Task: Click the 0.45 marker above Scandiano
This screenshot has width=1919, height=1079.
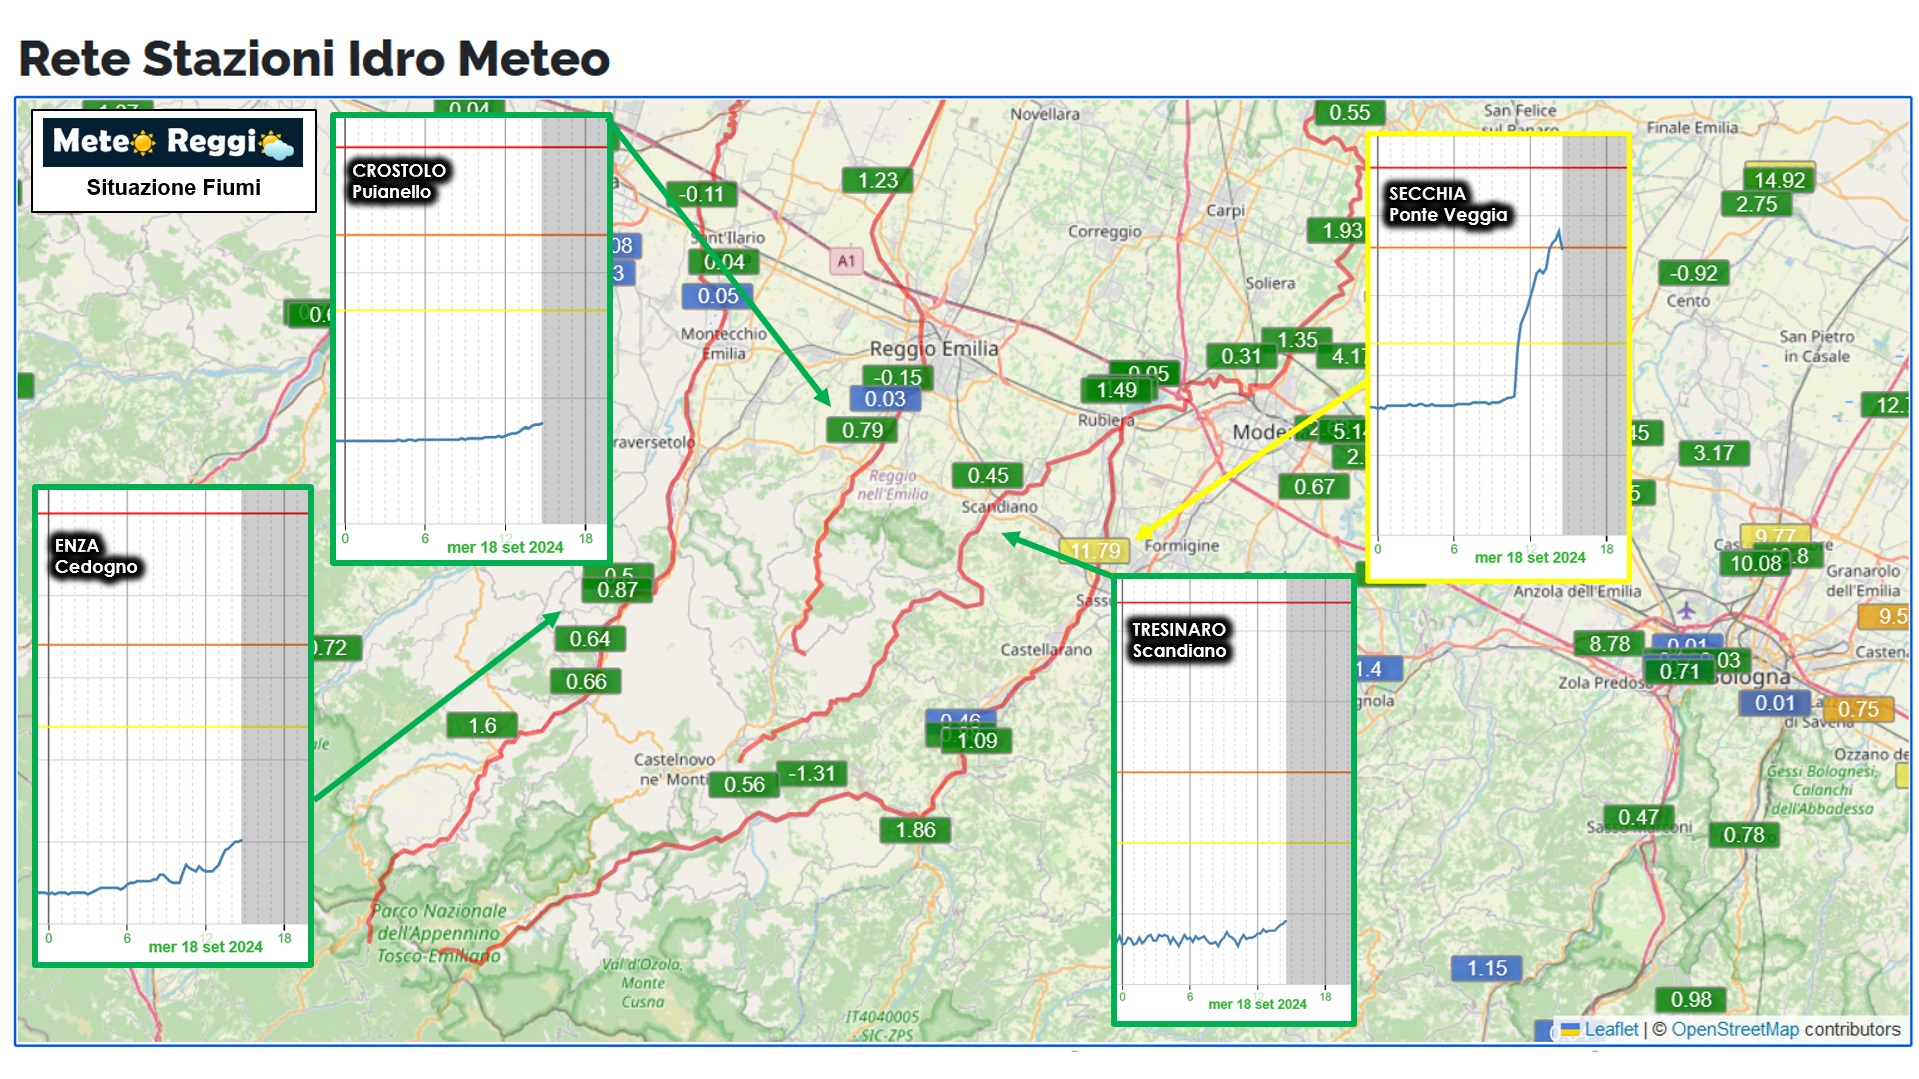Action: (987, 476)
